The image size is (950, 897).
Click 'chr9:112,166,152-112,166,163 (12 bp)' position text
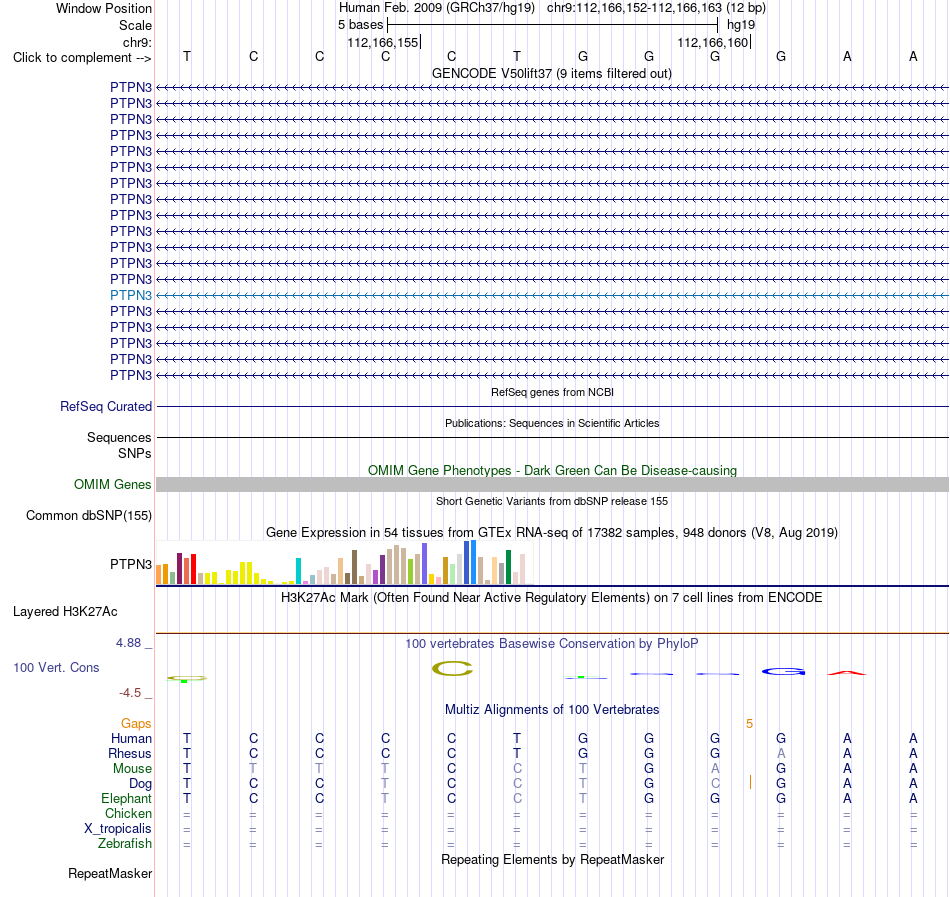click(x=656, y=8)
